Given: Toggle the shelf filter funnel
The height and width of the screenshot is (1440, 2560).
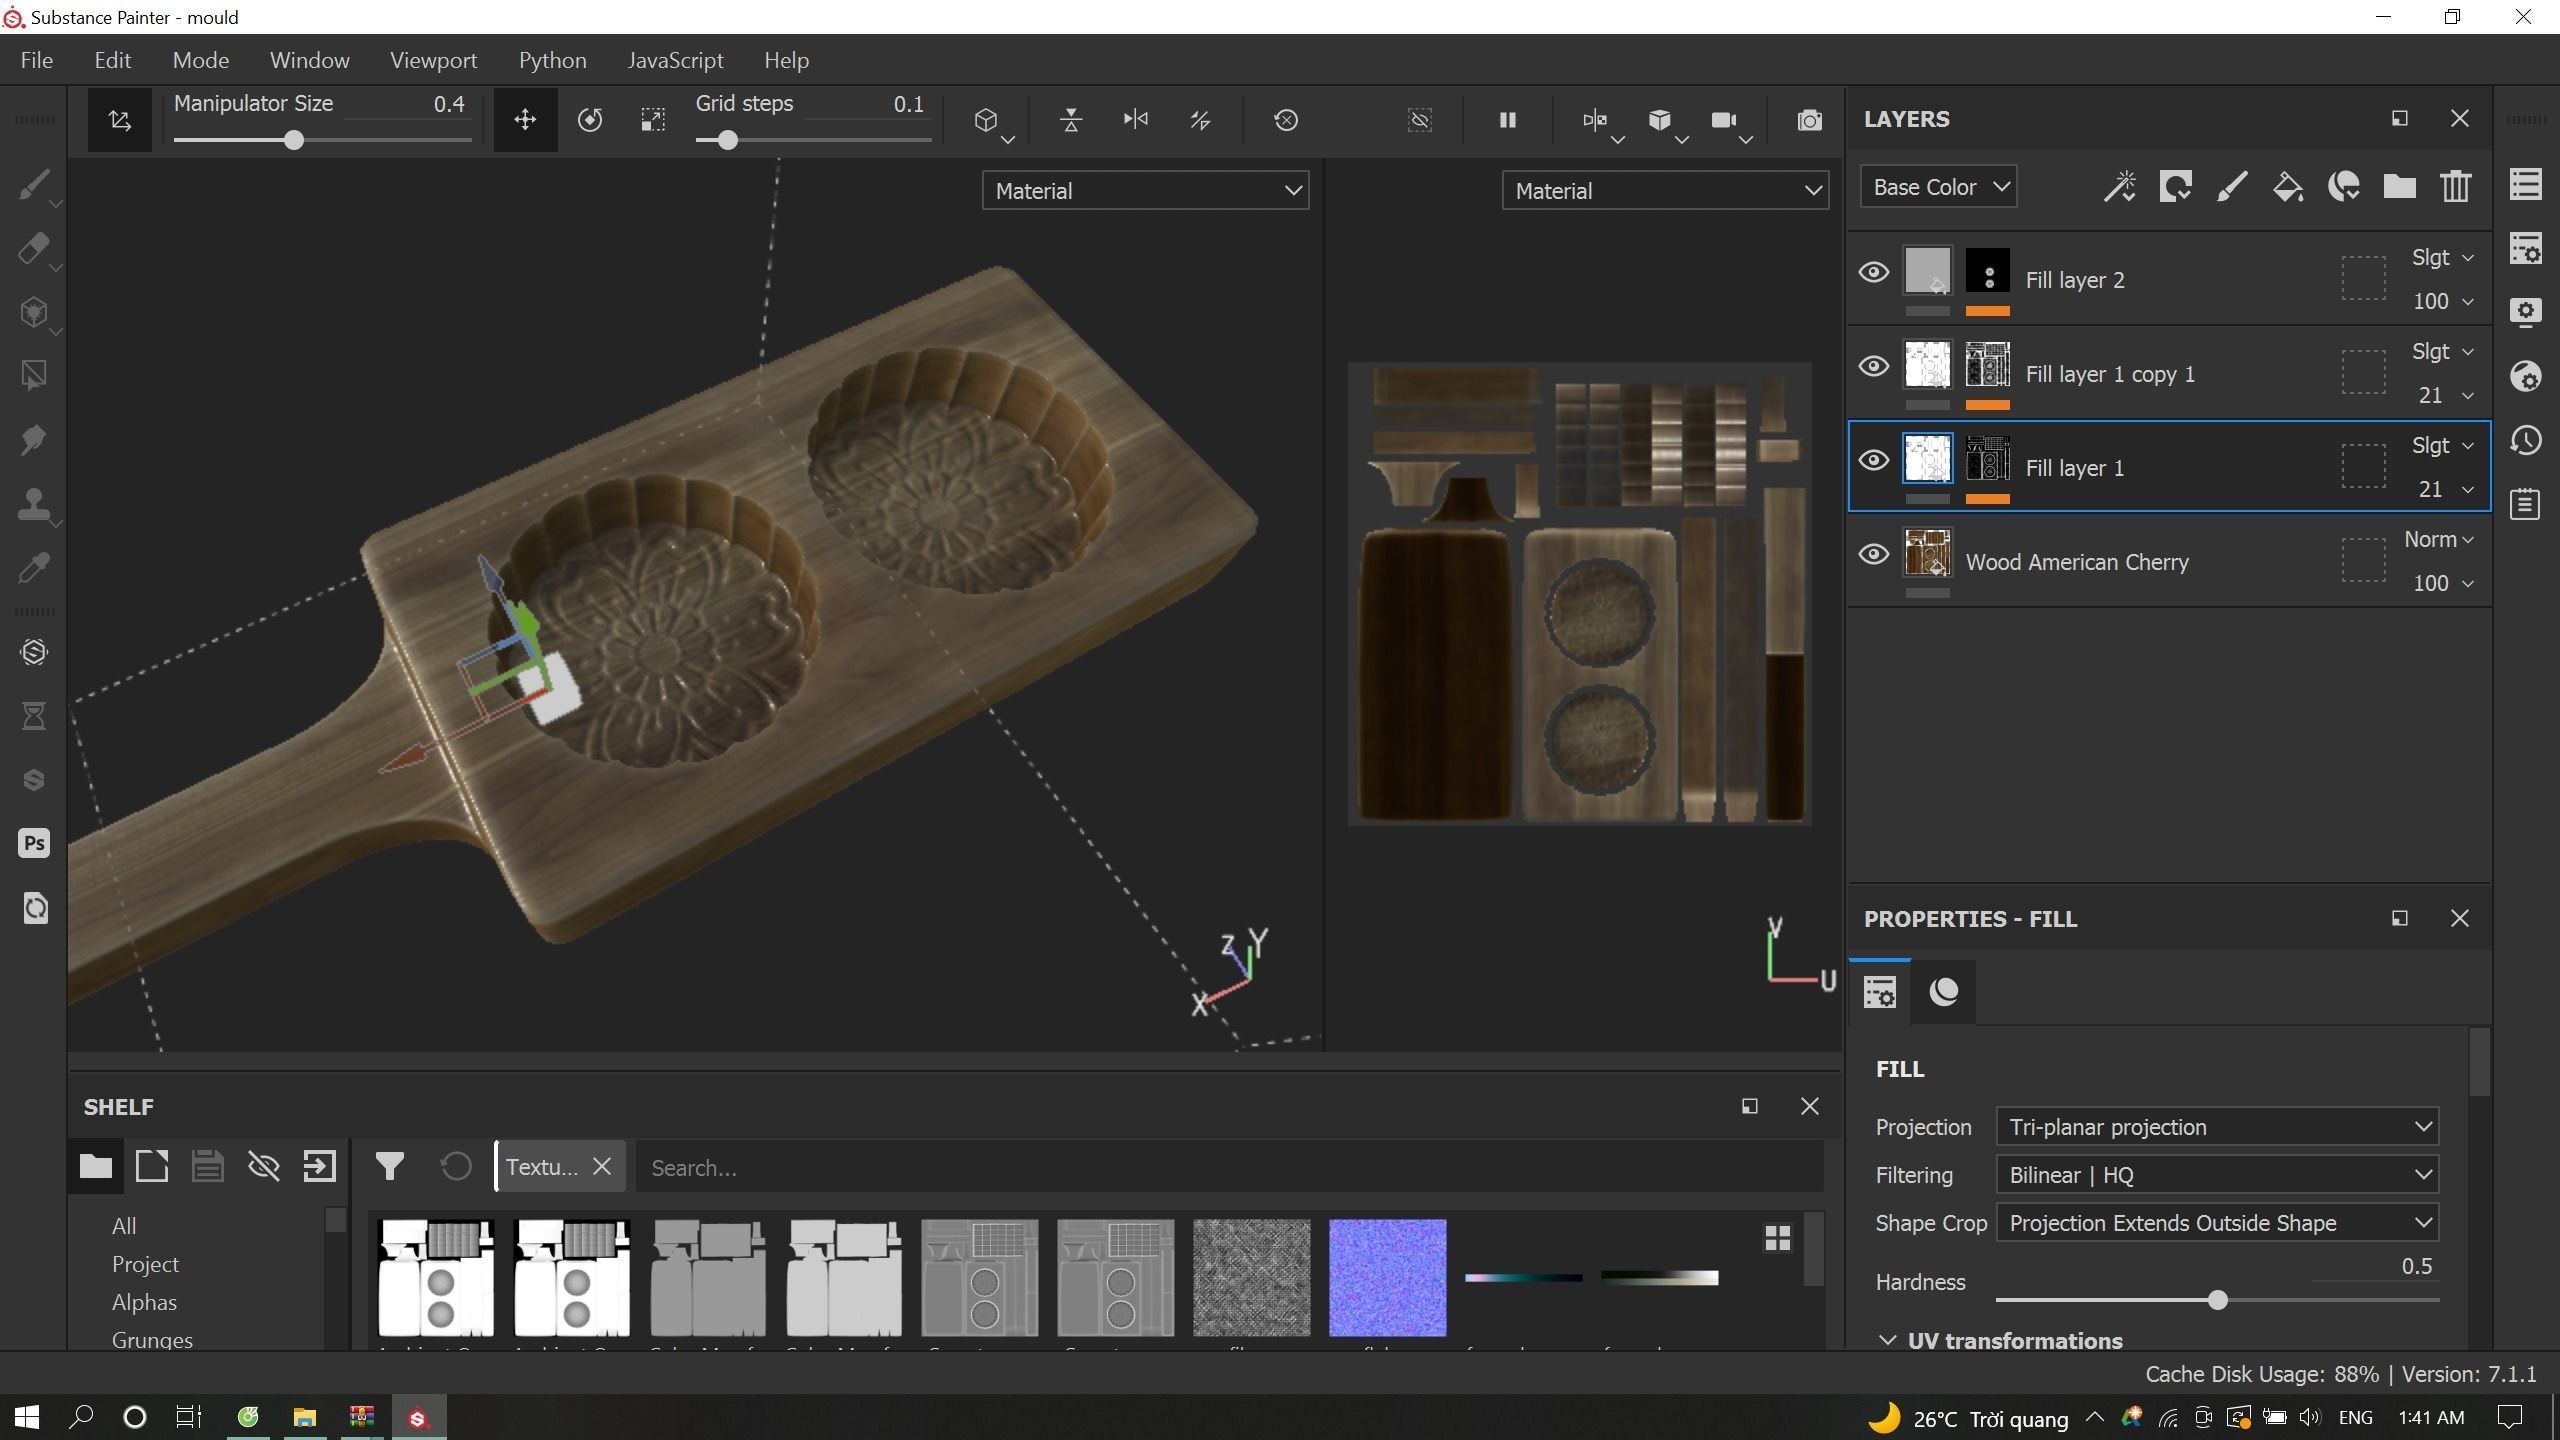Looking at the screenshot, I should (390, 1166).
